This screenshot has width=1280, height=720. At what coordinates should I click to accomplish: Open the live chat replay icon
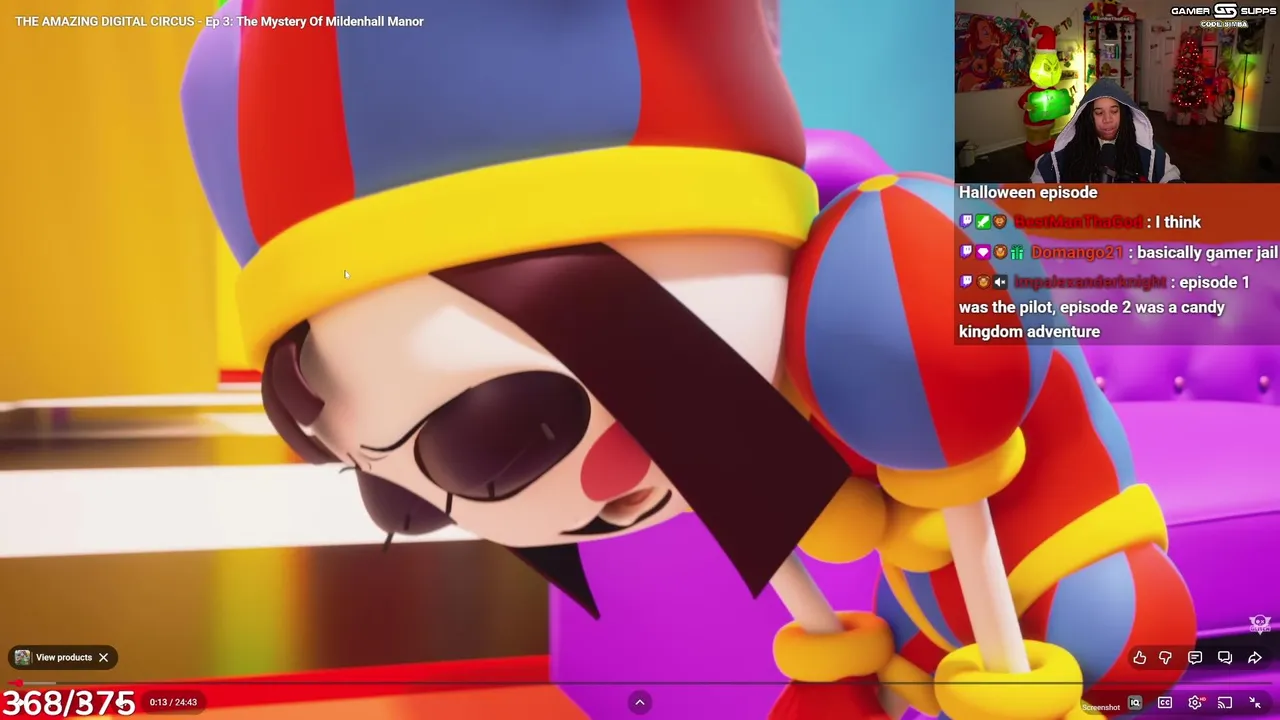click(1225, 657)
